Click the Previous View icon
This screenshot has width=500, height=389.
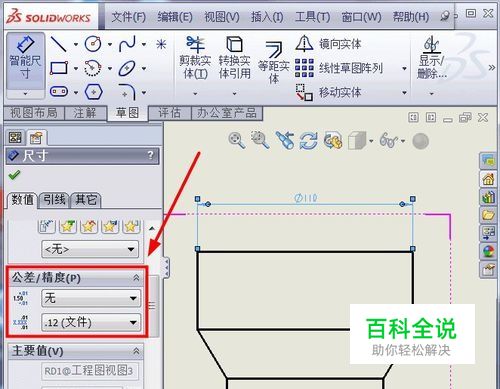point(284,140)
